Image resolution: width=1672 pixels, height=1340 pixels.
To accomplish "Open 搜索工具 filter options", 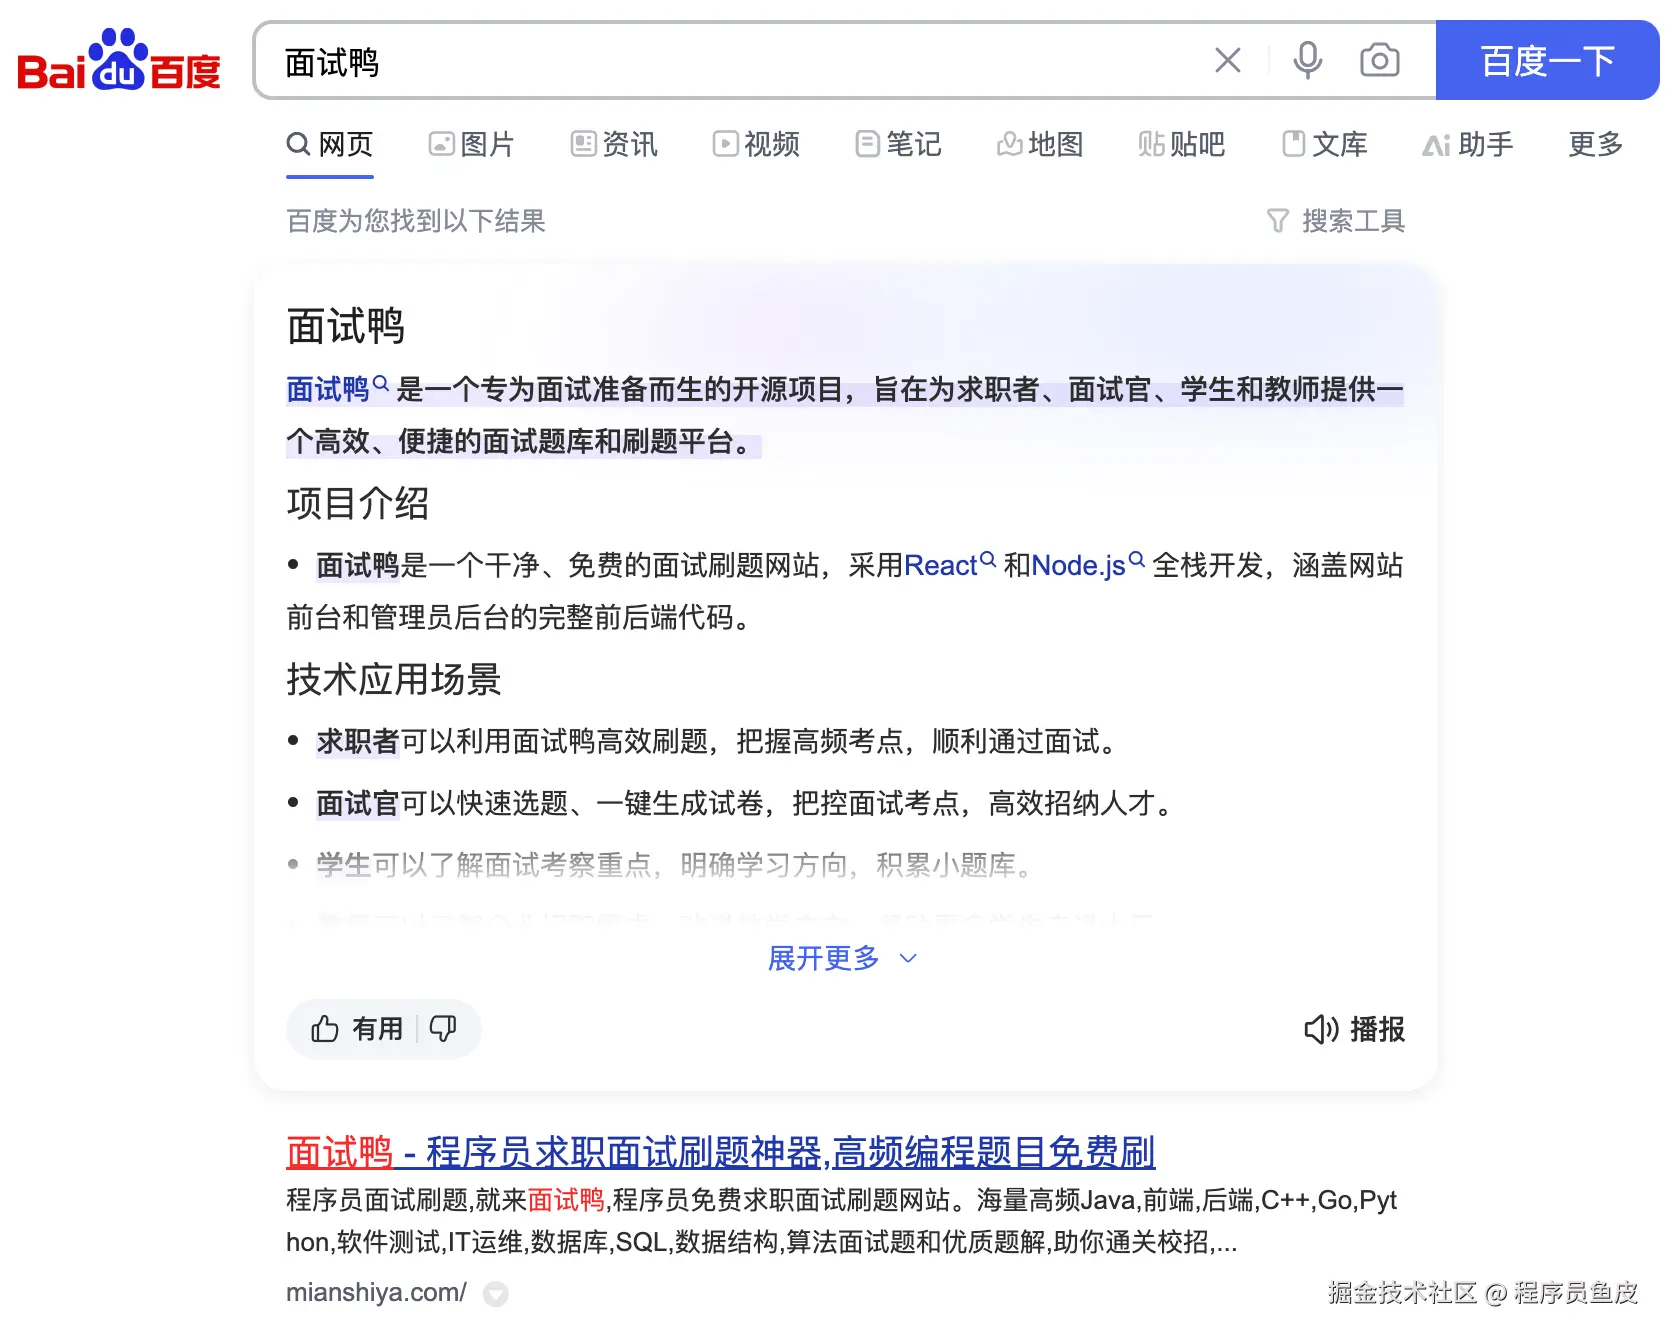I will point(1336,221).
